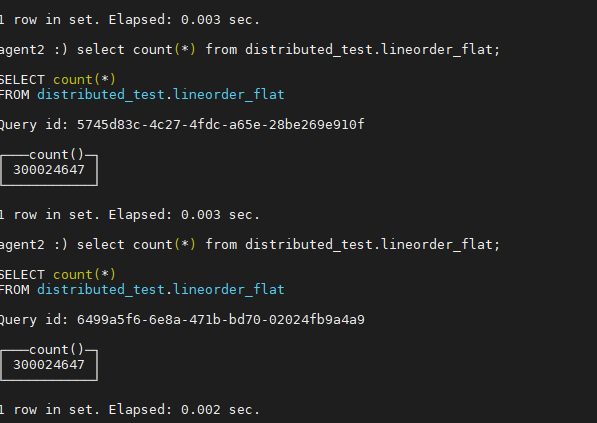597x423 pixels.
Task: Click the middle Elapsed 0.003 sec line
Action: pyautogui.click(x=130, y=215)
